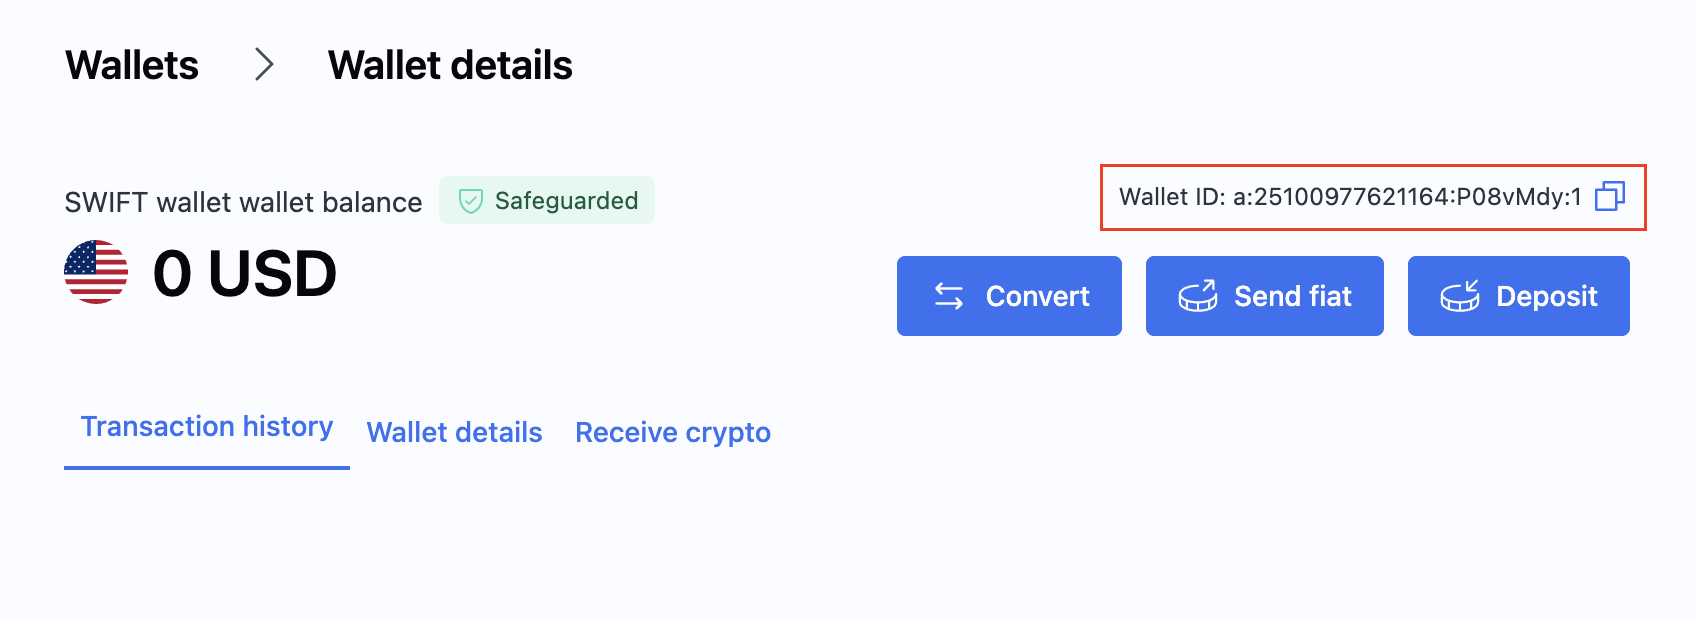Click the SWIFT wallet balance label
Viewport: 1696px width, 618px height.
(x=243, y=202)
